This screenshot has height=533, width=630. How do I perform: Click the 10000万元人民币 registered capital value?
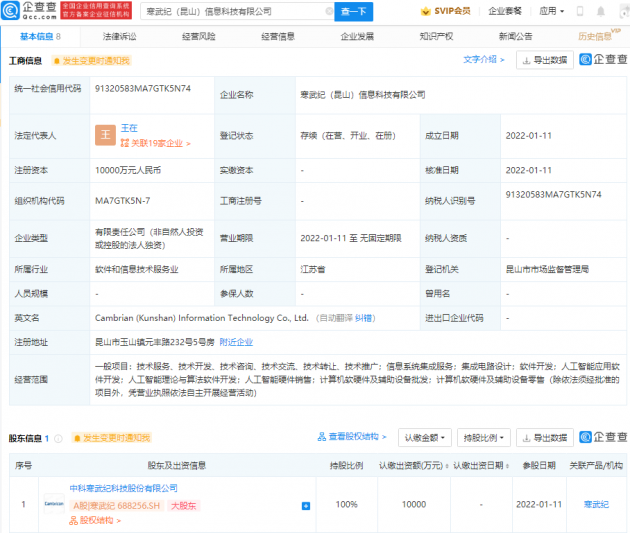click(128, 170)
